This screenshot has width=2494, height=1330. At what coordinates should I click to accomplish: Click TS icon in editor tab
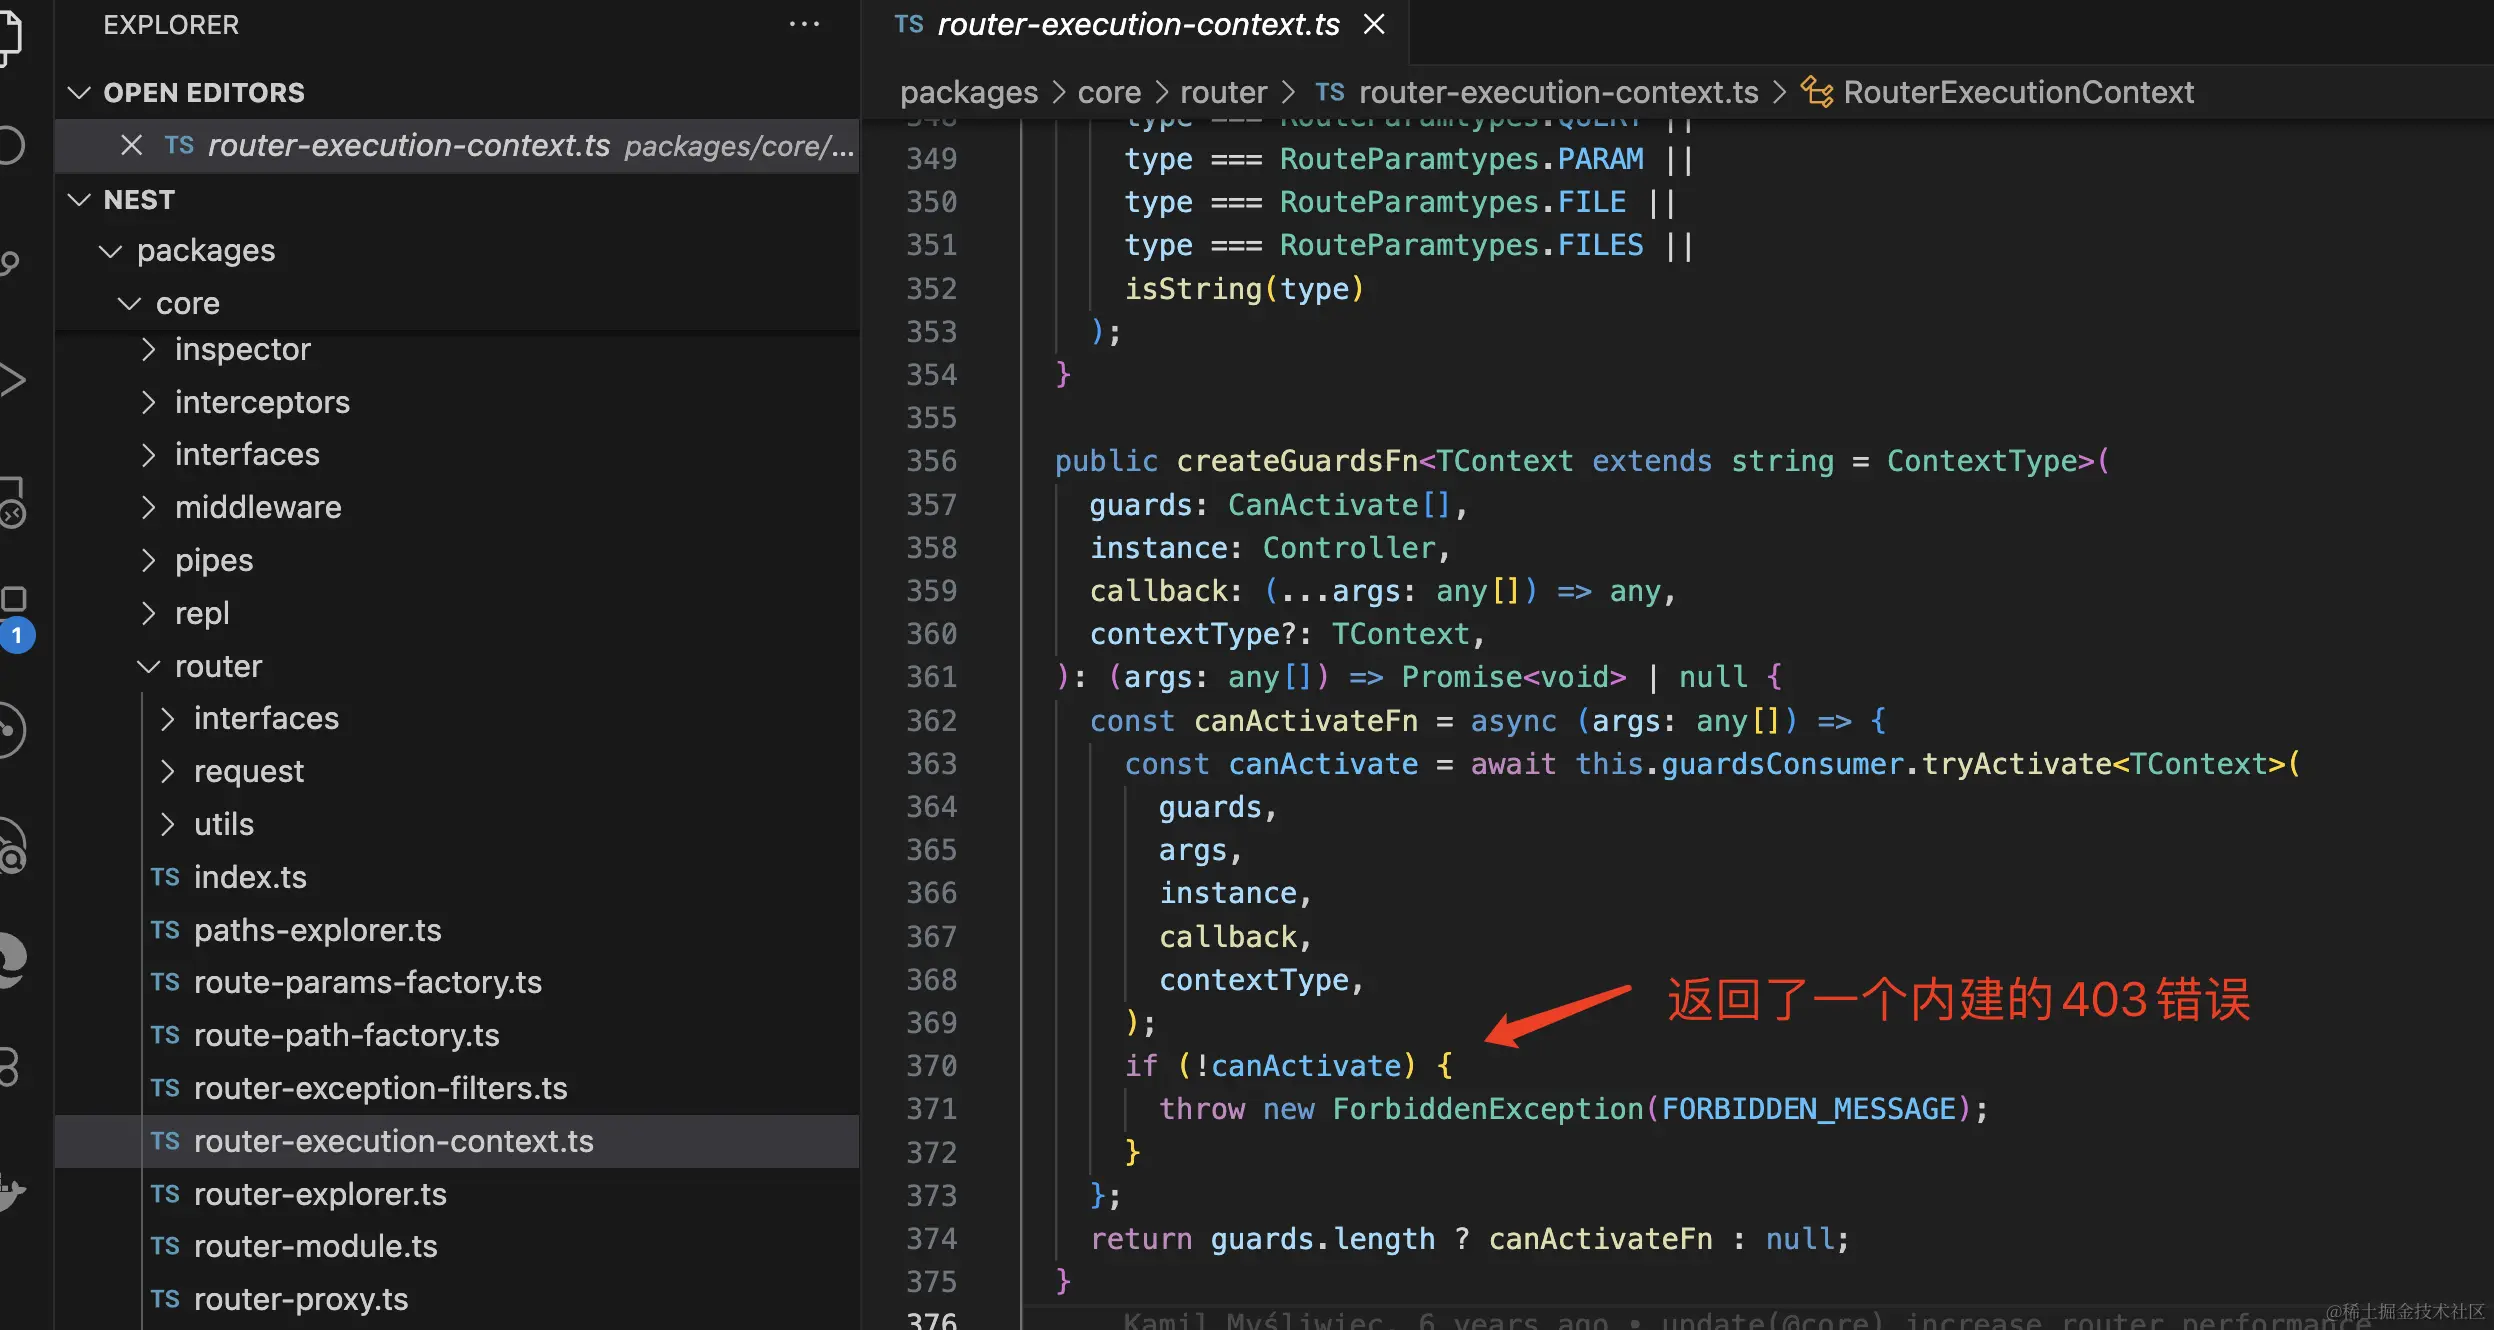point(909,25)
